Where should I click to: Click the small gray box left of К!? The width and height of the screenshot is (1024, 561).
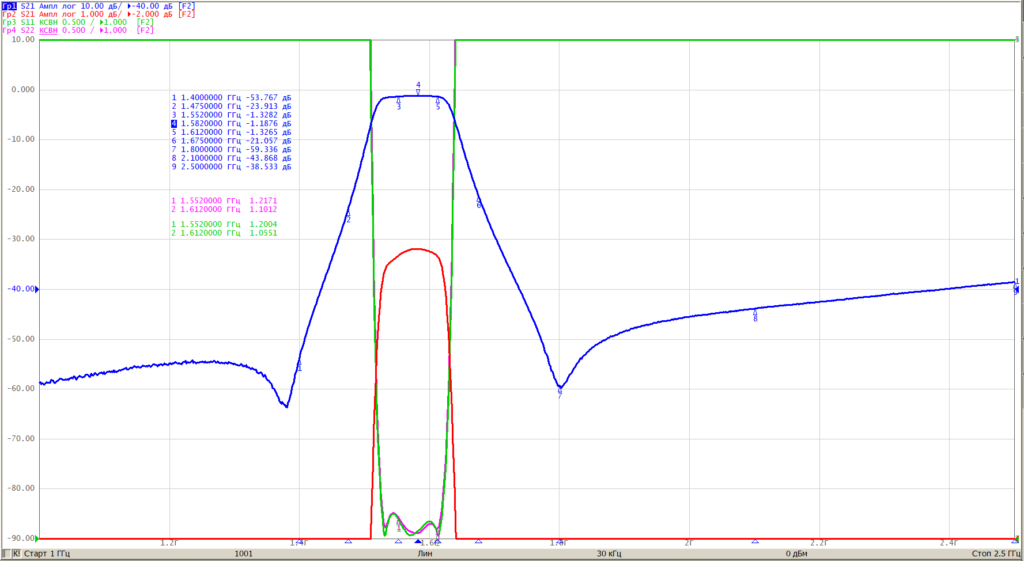(x=6, y=554)
